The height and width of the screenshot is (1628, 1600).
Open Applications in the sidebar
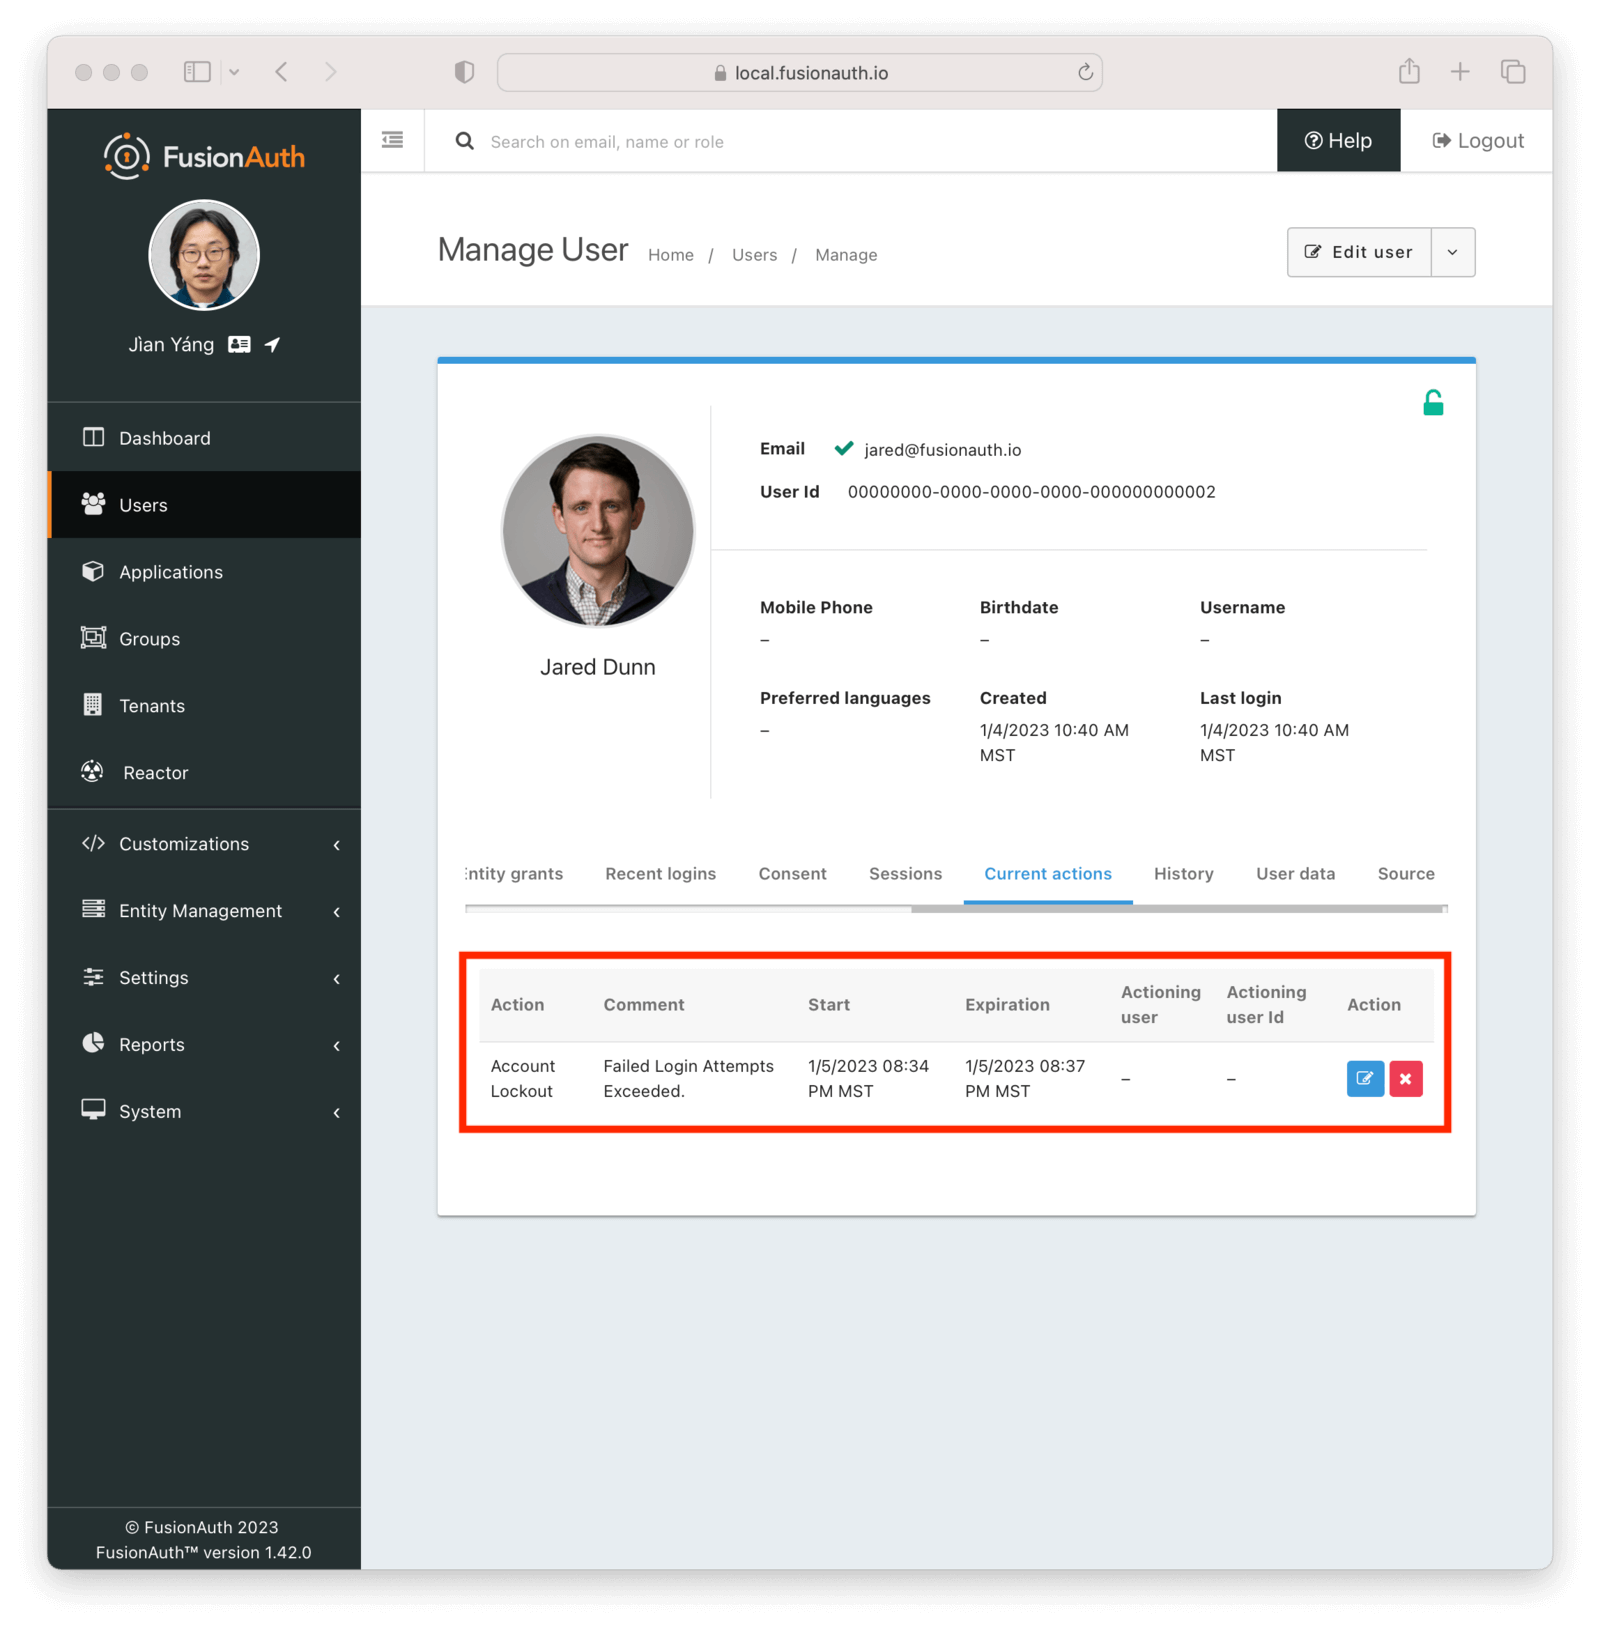pos(171,572)
